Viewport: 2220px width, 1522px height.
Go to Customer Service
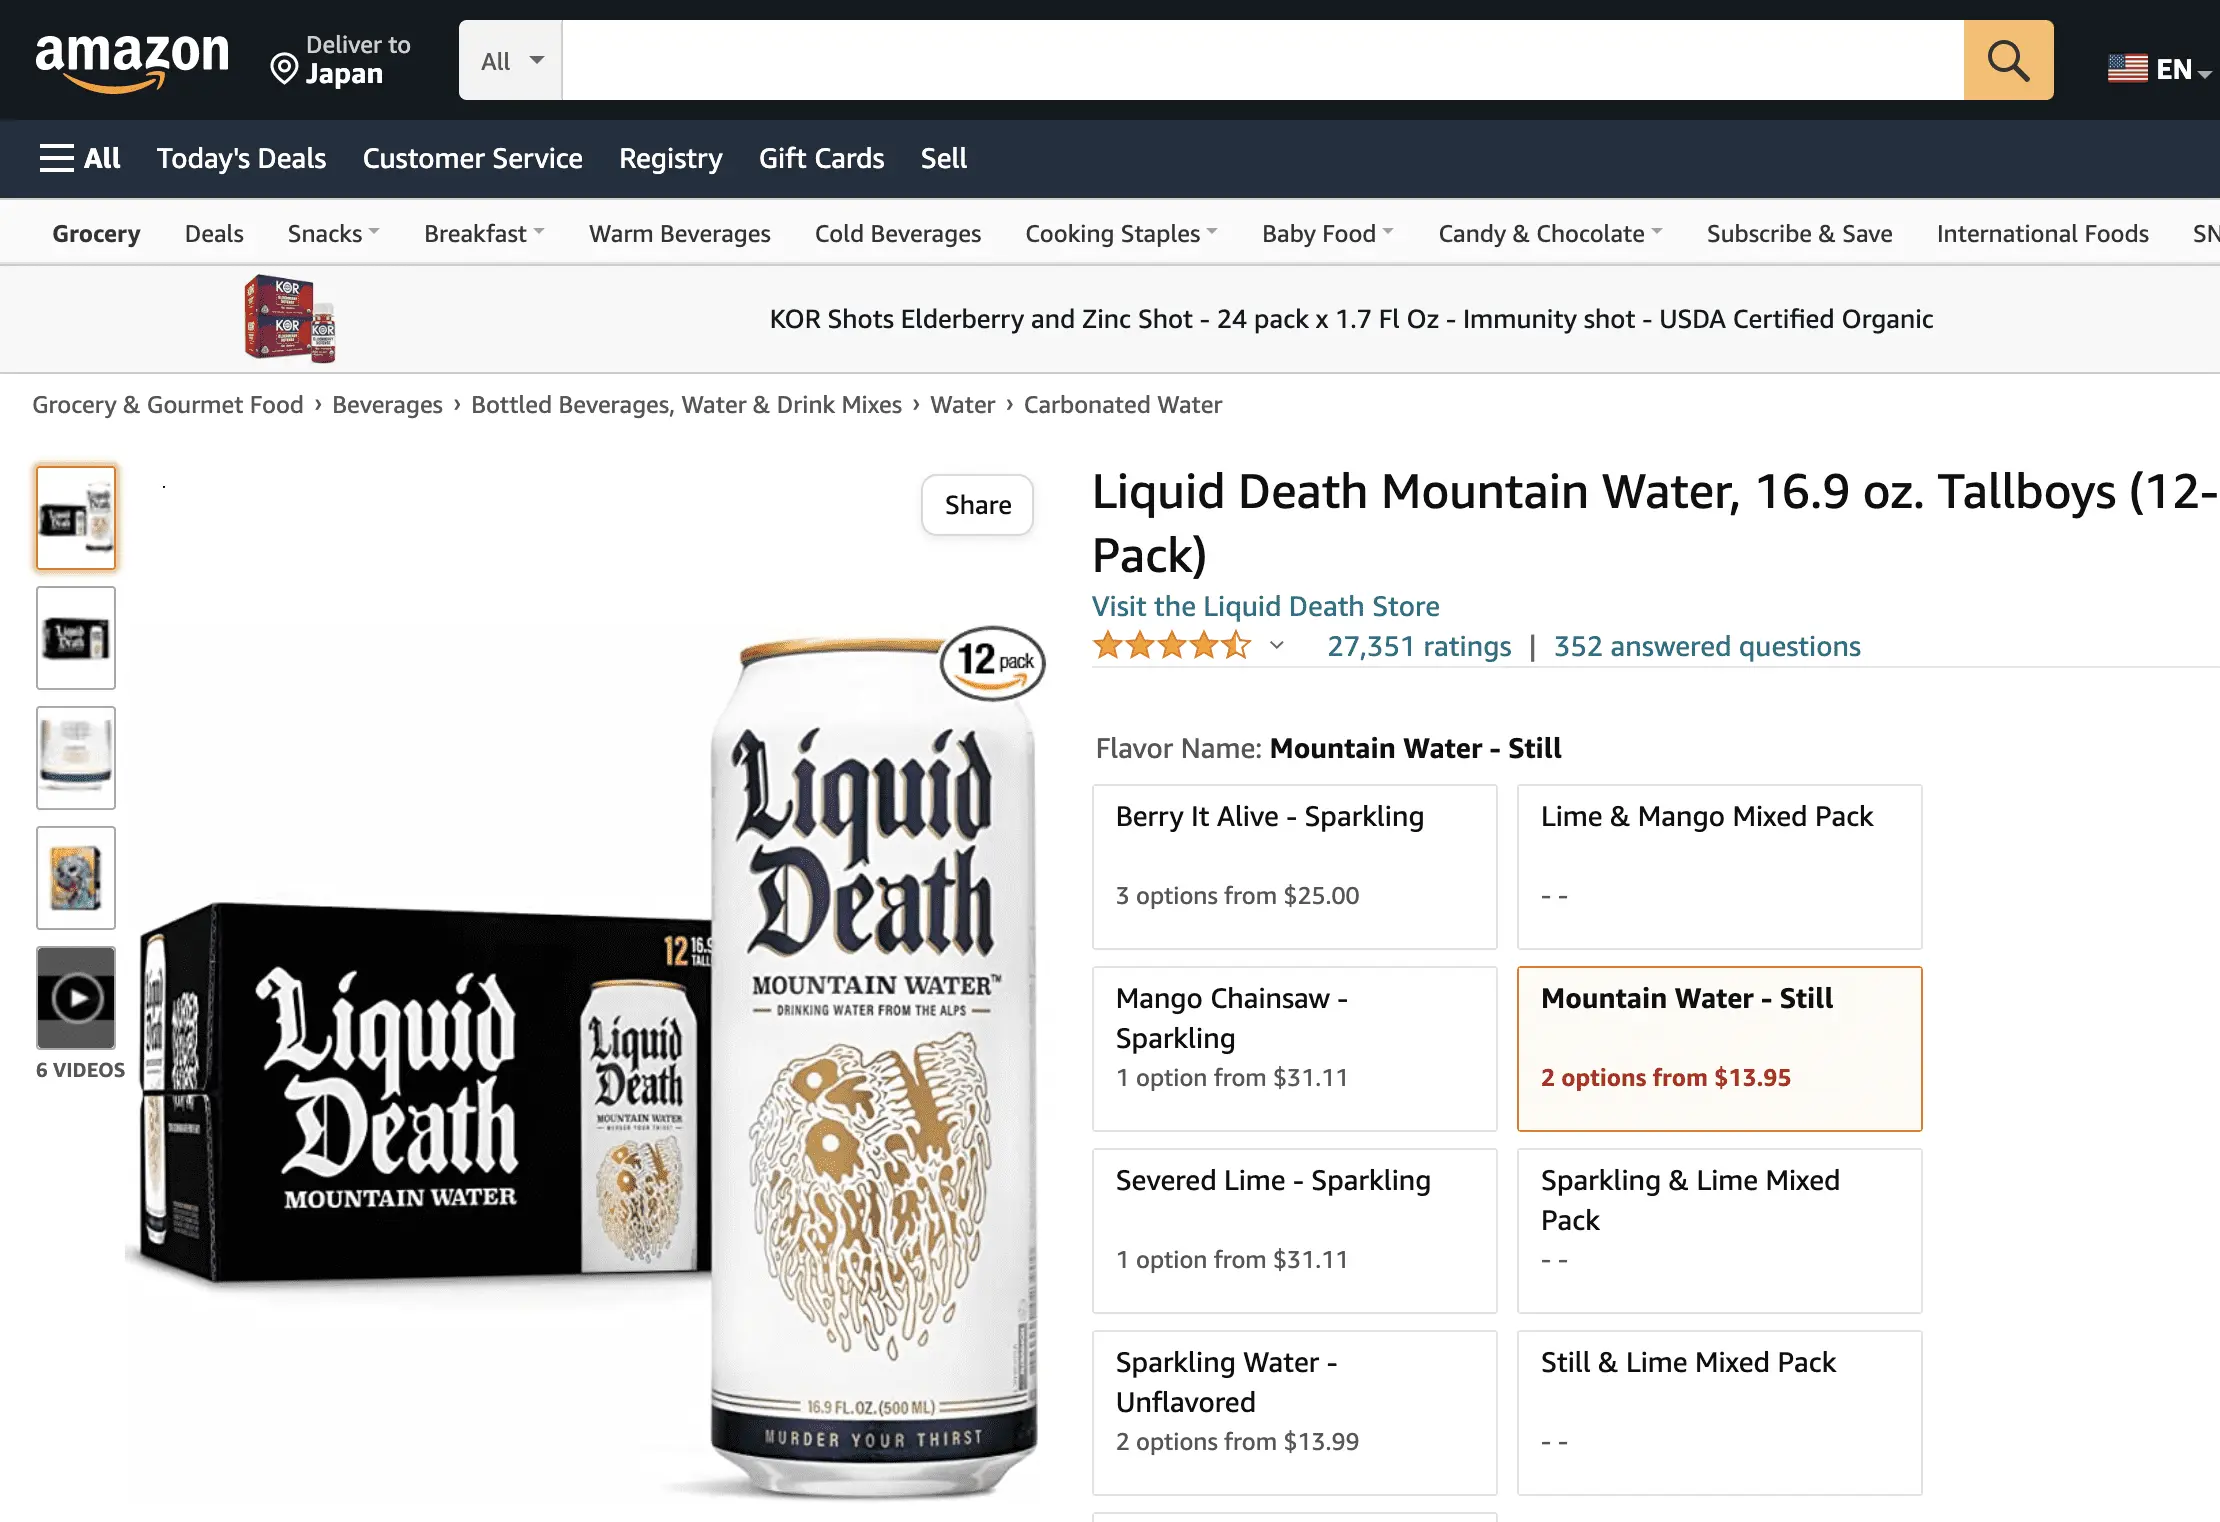472,158
